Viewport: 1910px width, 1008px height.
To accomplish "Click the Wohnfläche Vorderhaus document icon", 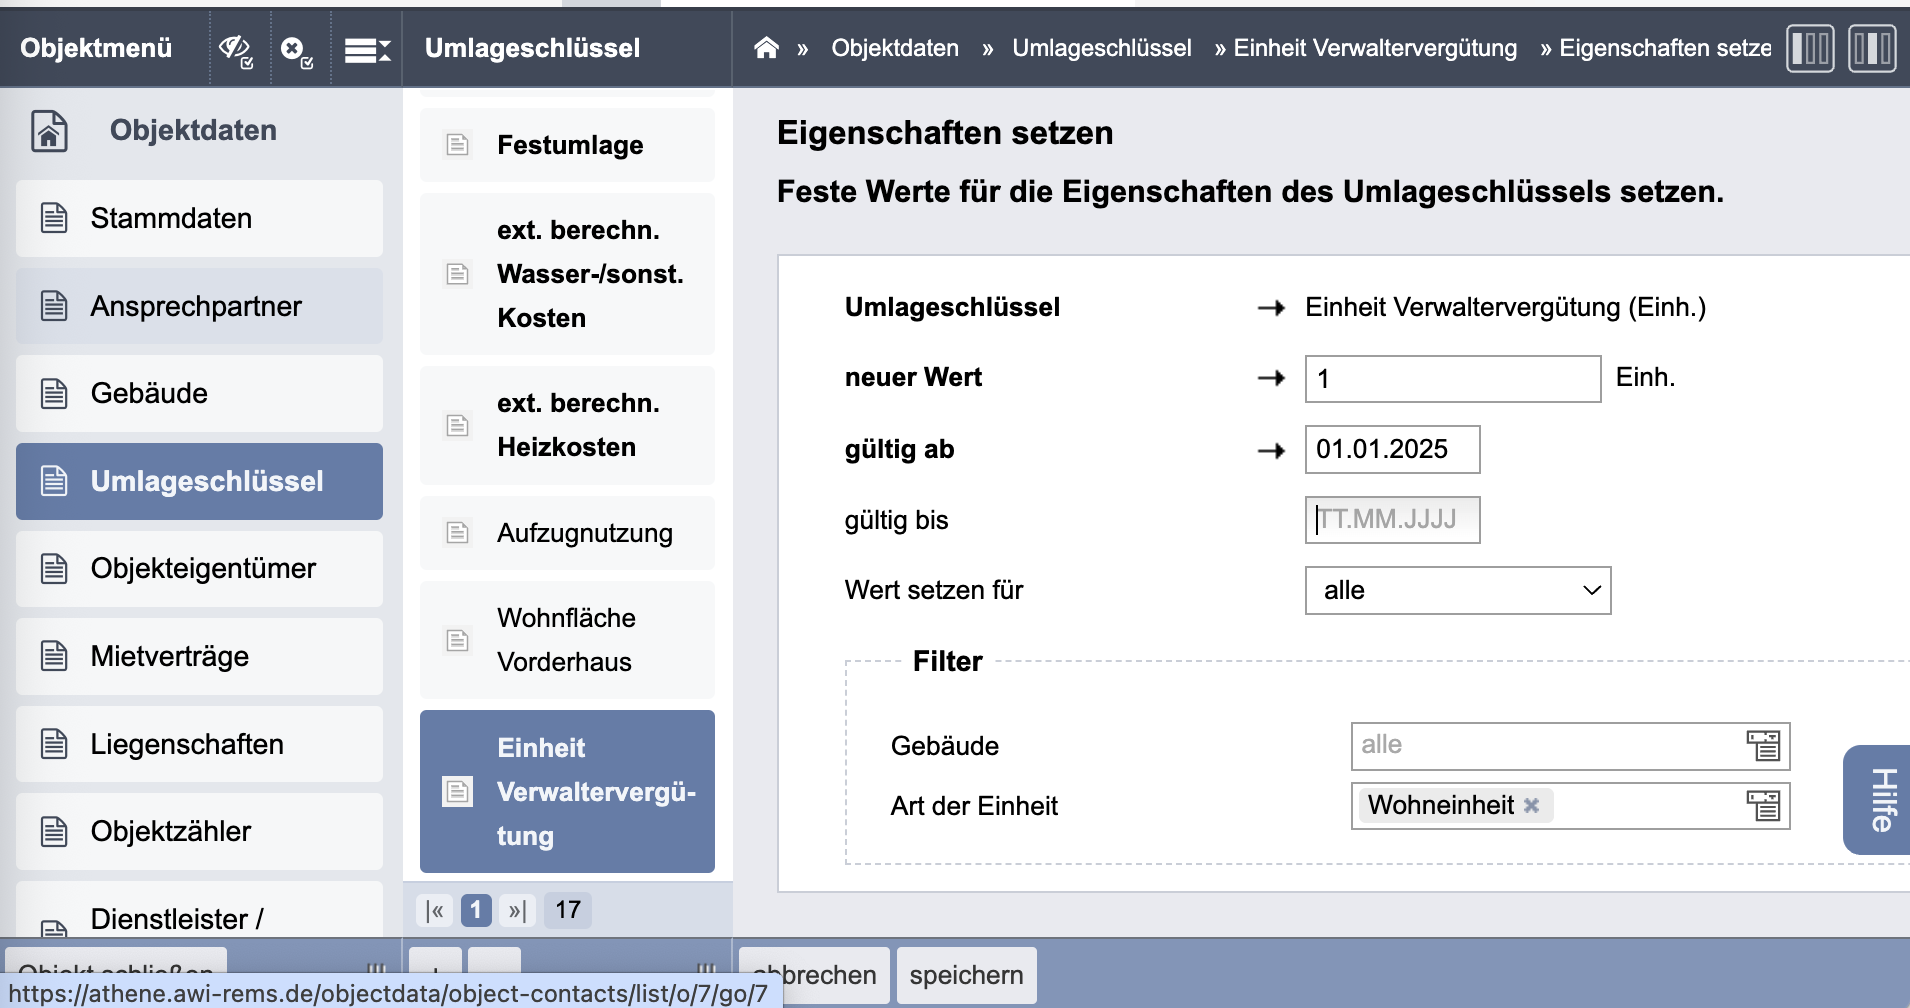I will pyautogui.click(x=457, y=640).
